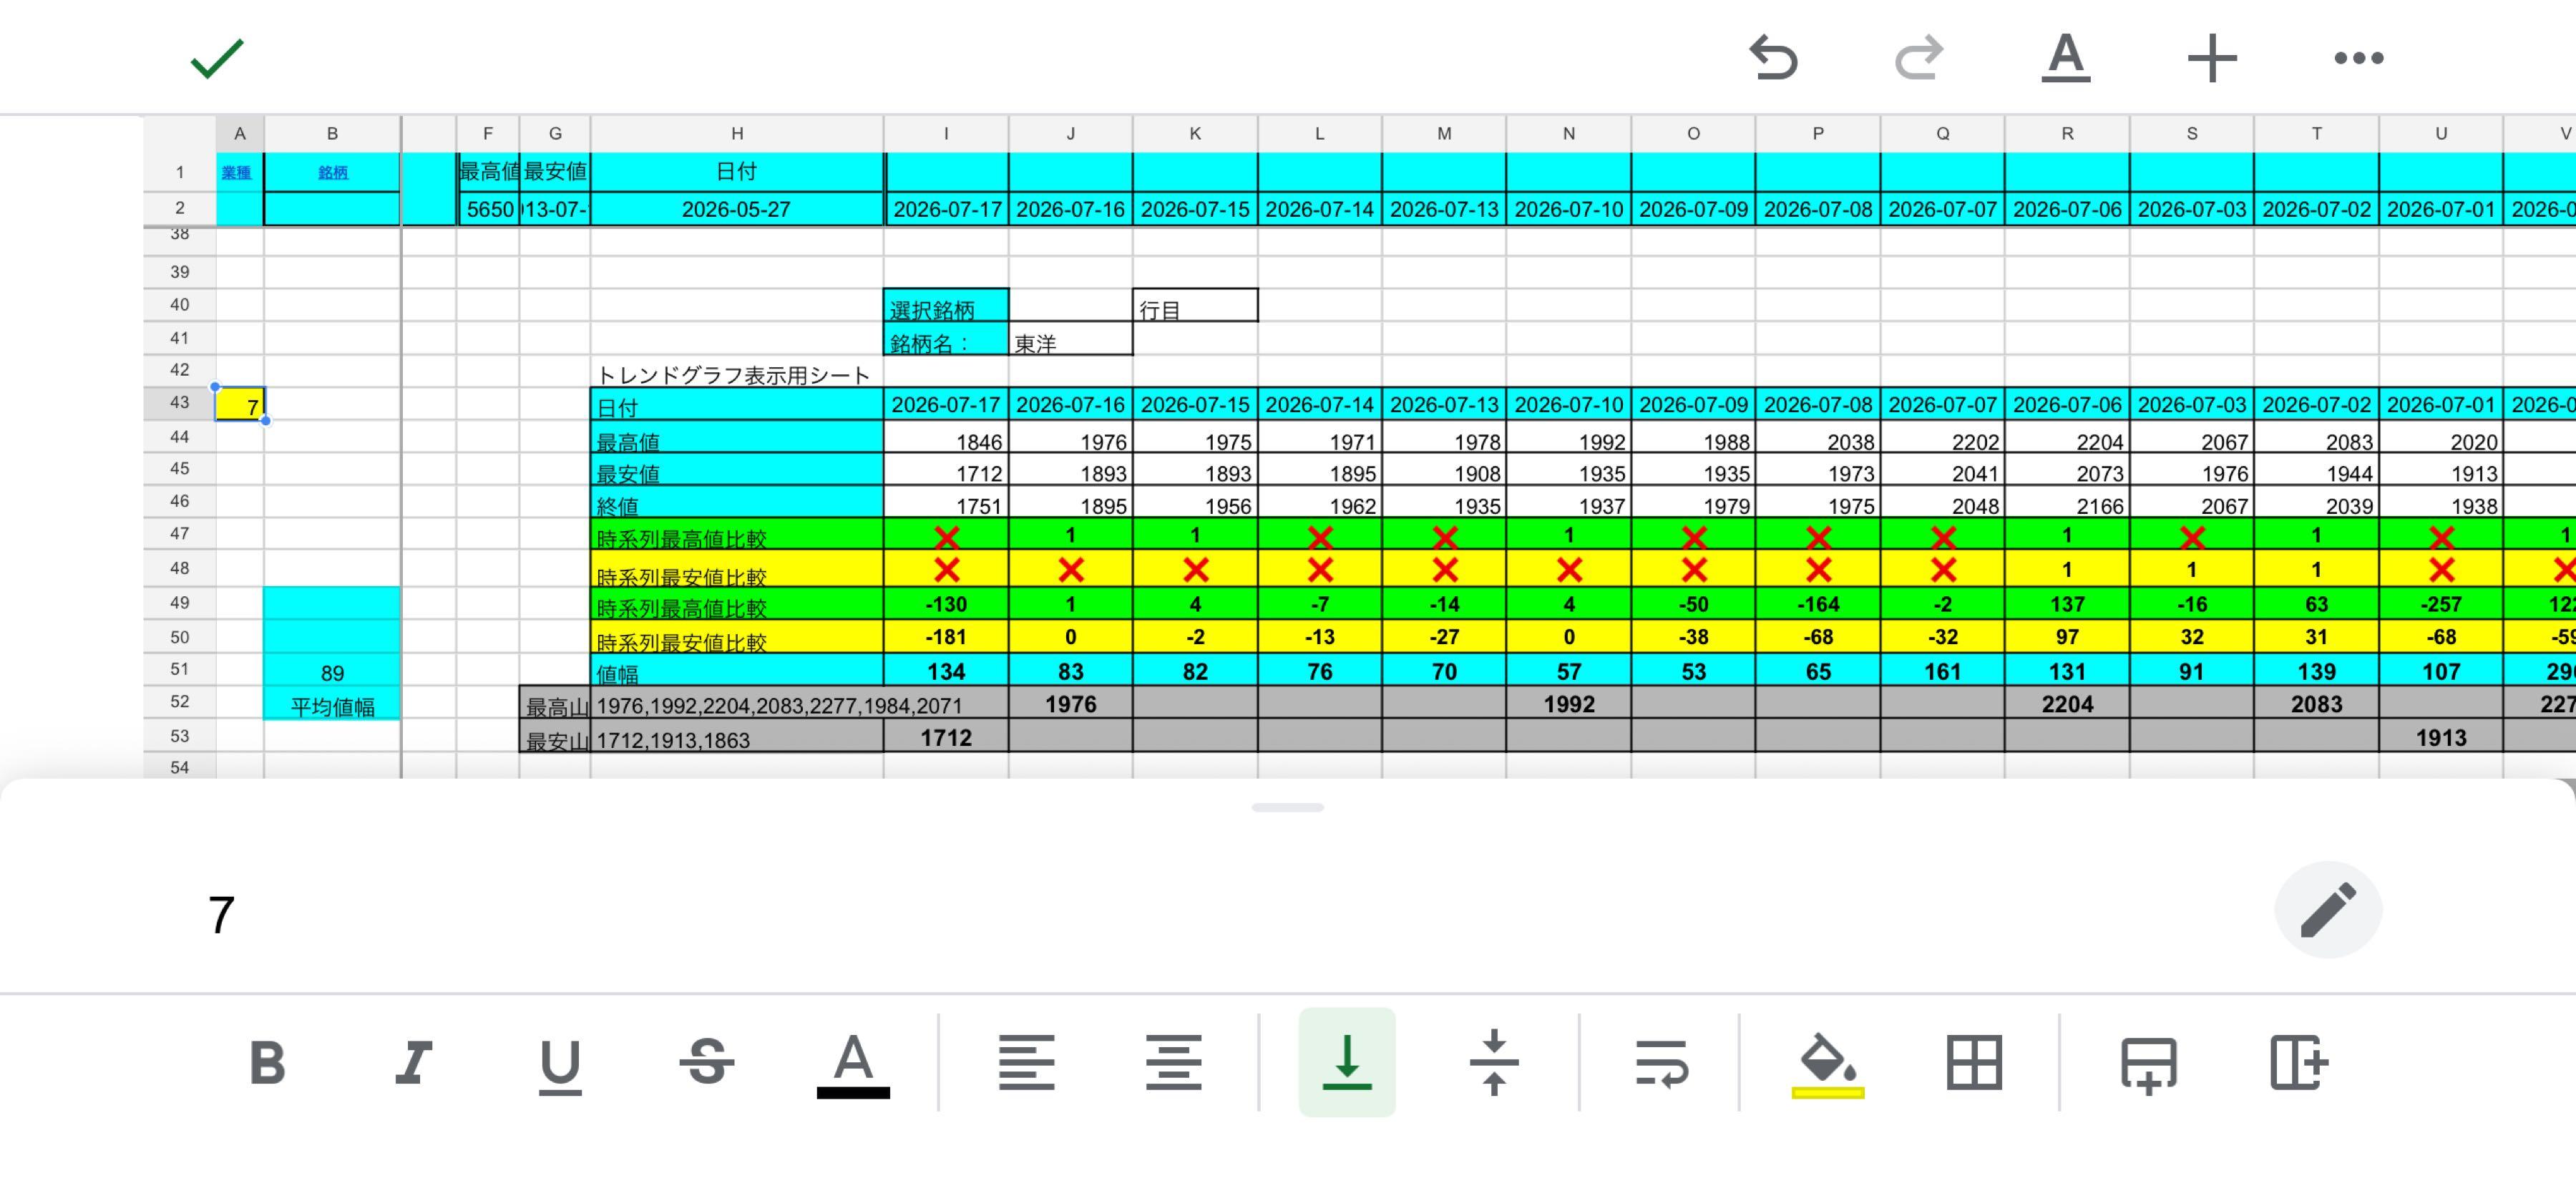Select the row 47 header
Screen dimensions: 2576x1191
click(179, 533)
